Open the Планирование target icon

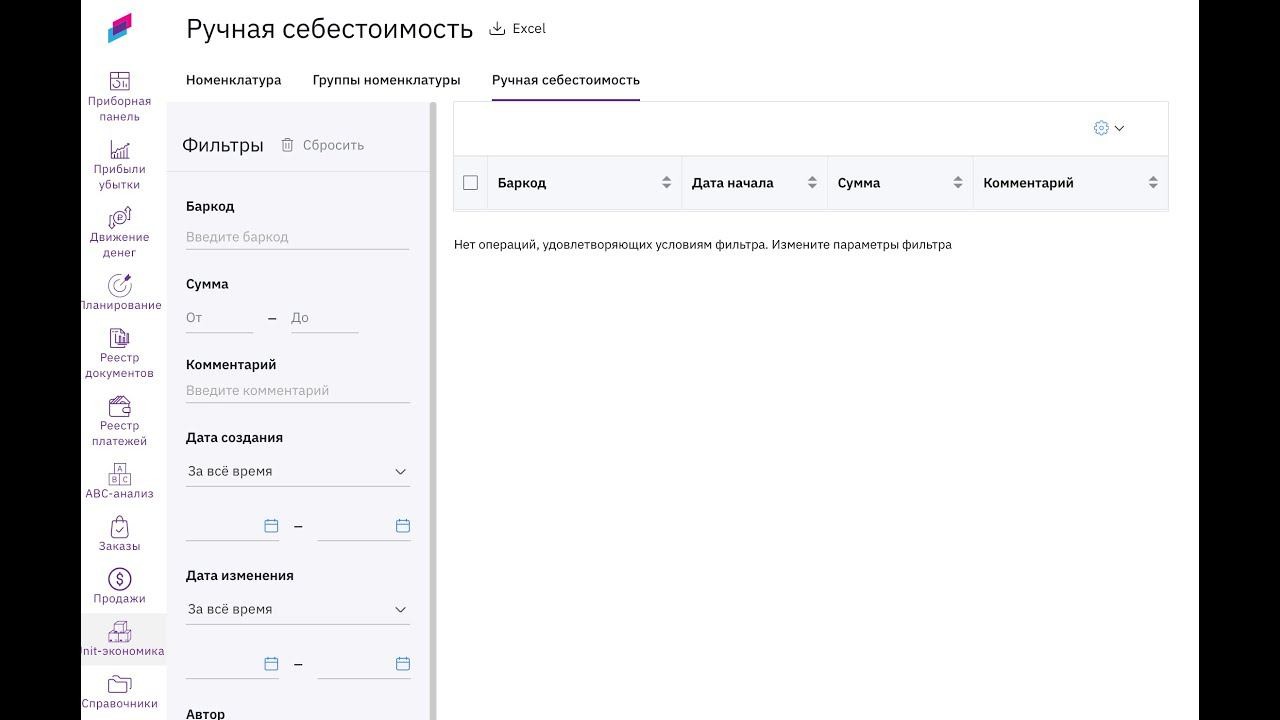coord(119,286)
